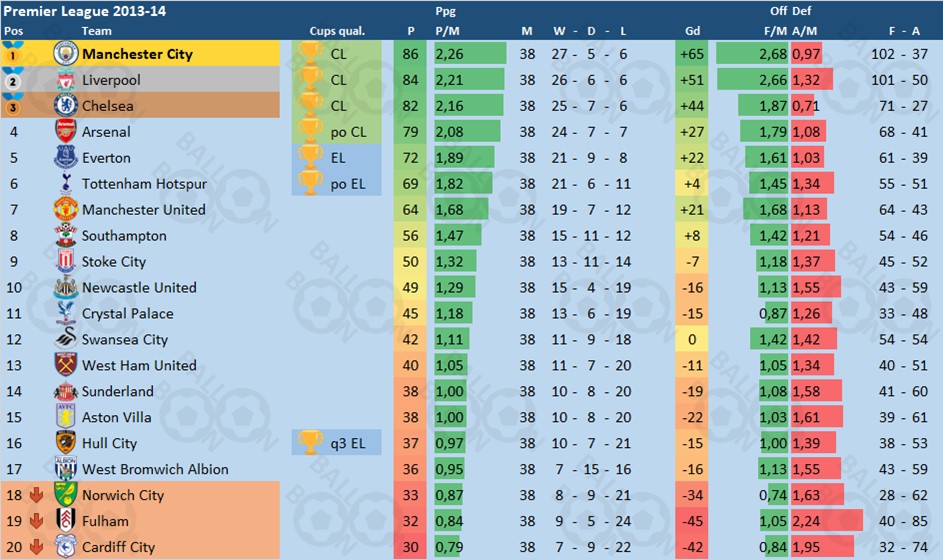The width and height of the screenshot is (943, 560).
Task: Click the Crystal Palace team name
Action: [127, 314]
